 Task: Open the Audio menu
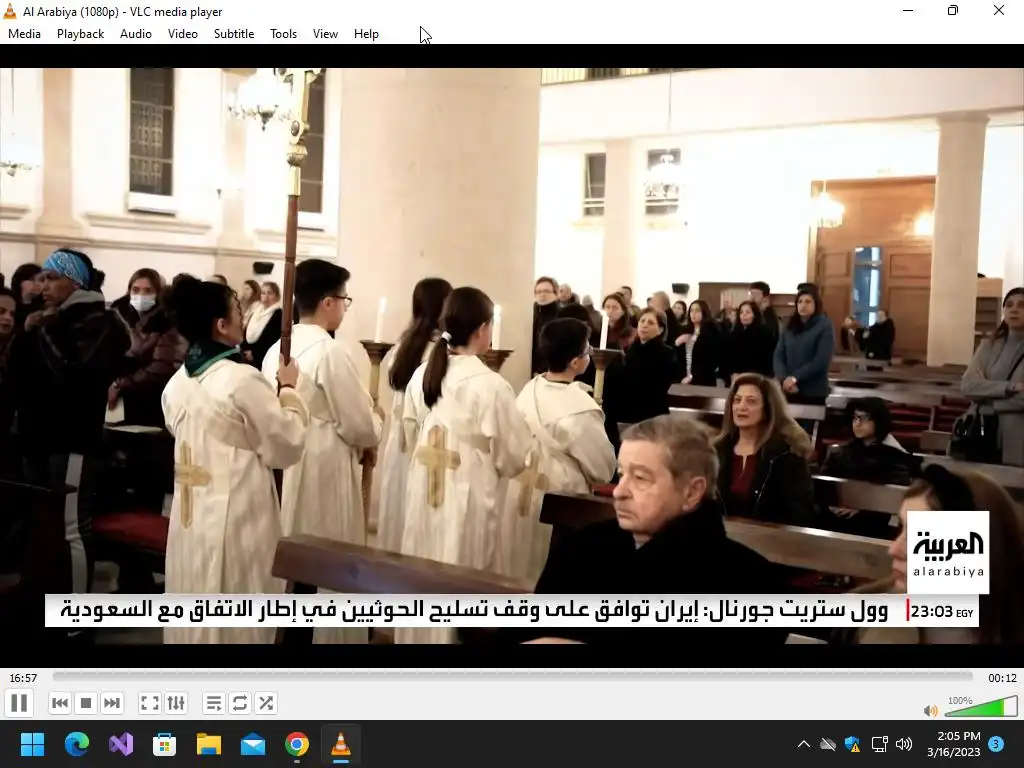click(136, 34)
